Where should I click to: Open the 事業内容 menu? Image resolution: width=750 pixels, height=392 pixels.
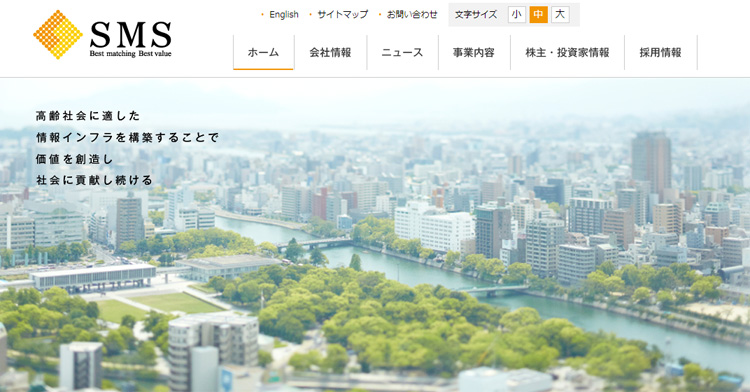(x=474, y=53)
